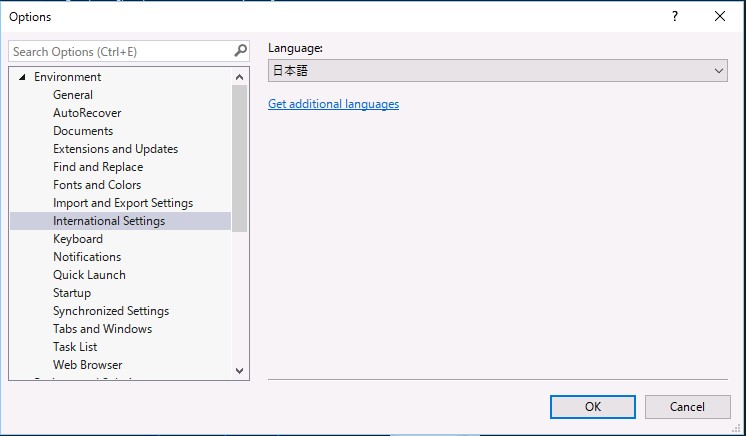Screen dimensions: 746x436
Task: Select the AutoRecover page
Action: coord(87,113)
